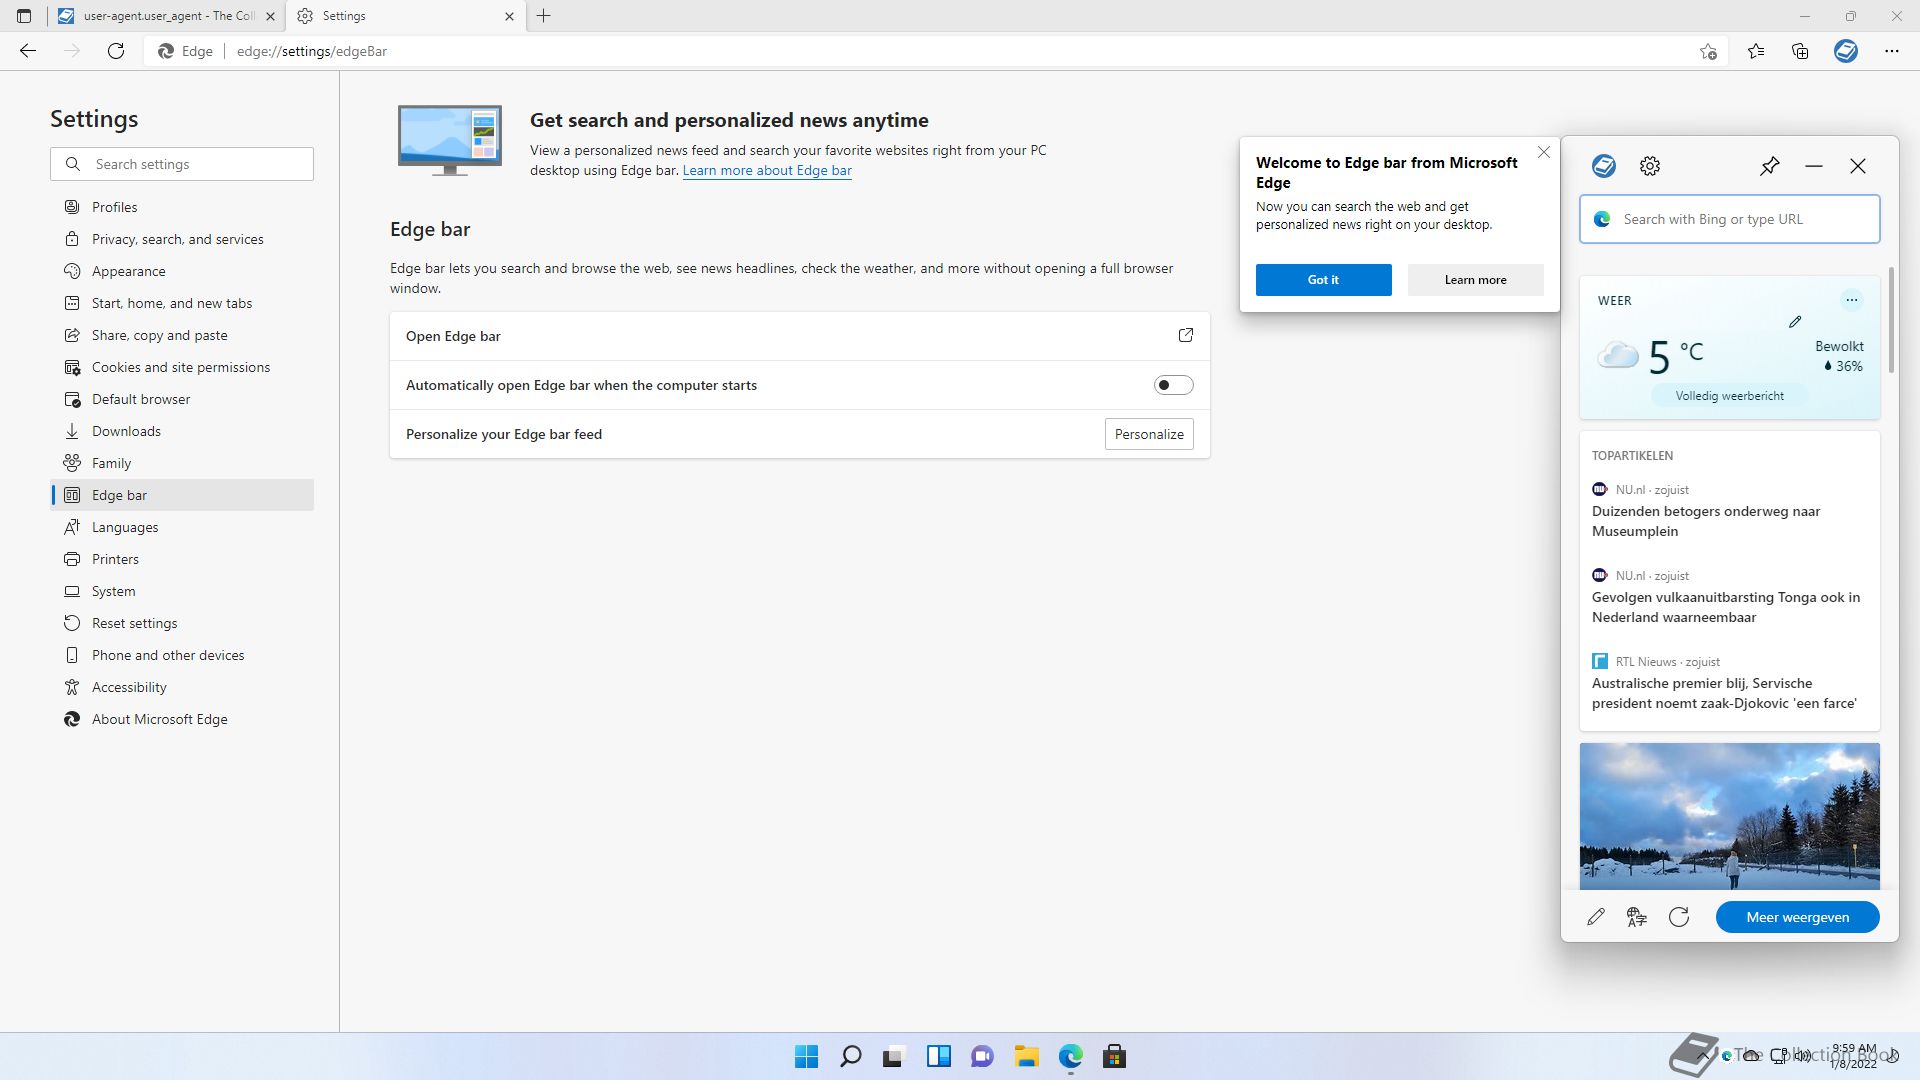Pin the Edge bar with pin icon
Viewport: 1920px width, 1080px height.
point(1770,166)
